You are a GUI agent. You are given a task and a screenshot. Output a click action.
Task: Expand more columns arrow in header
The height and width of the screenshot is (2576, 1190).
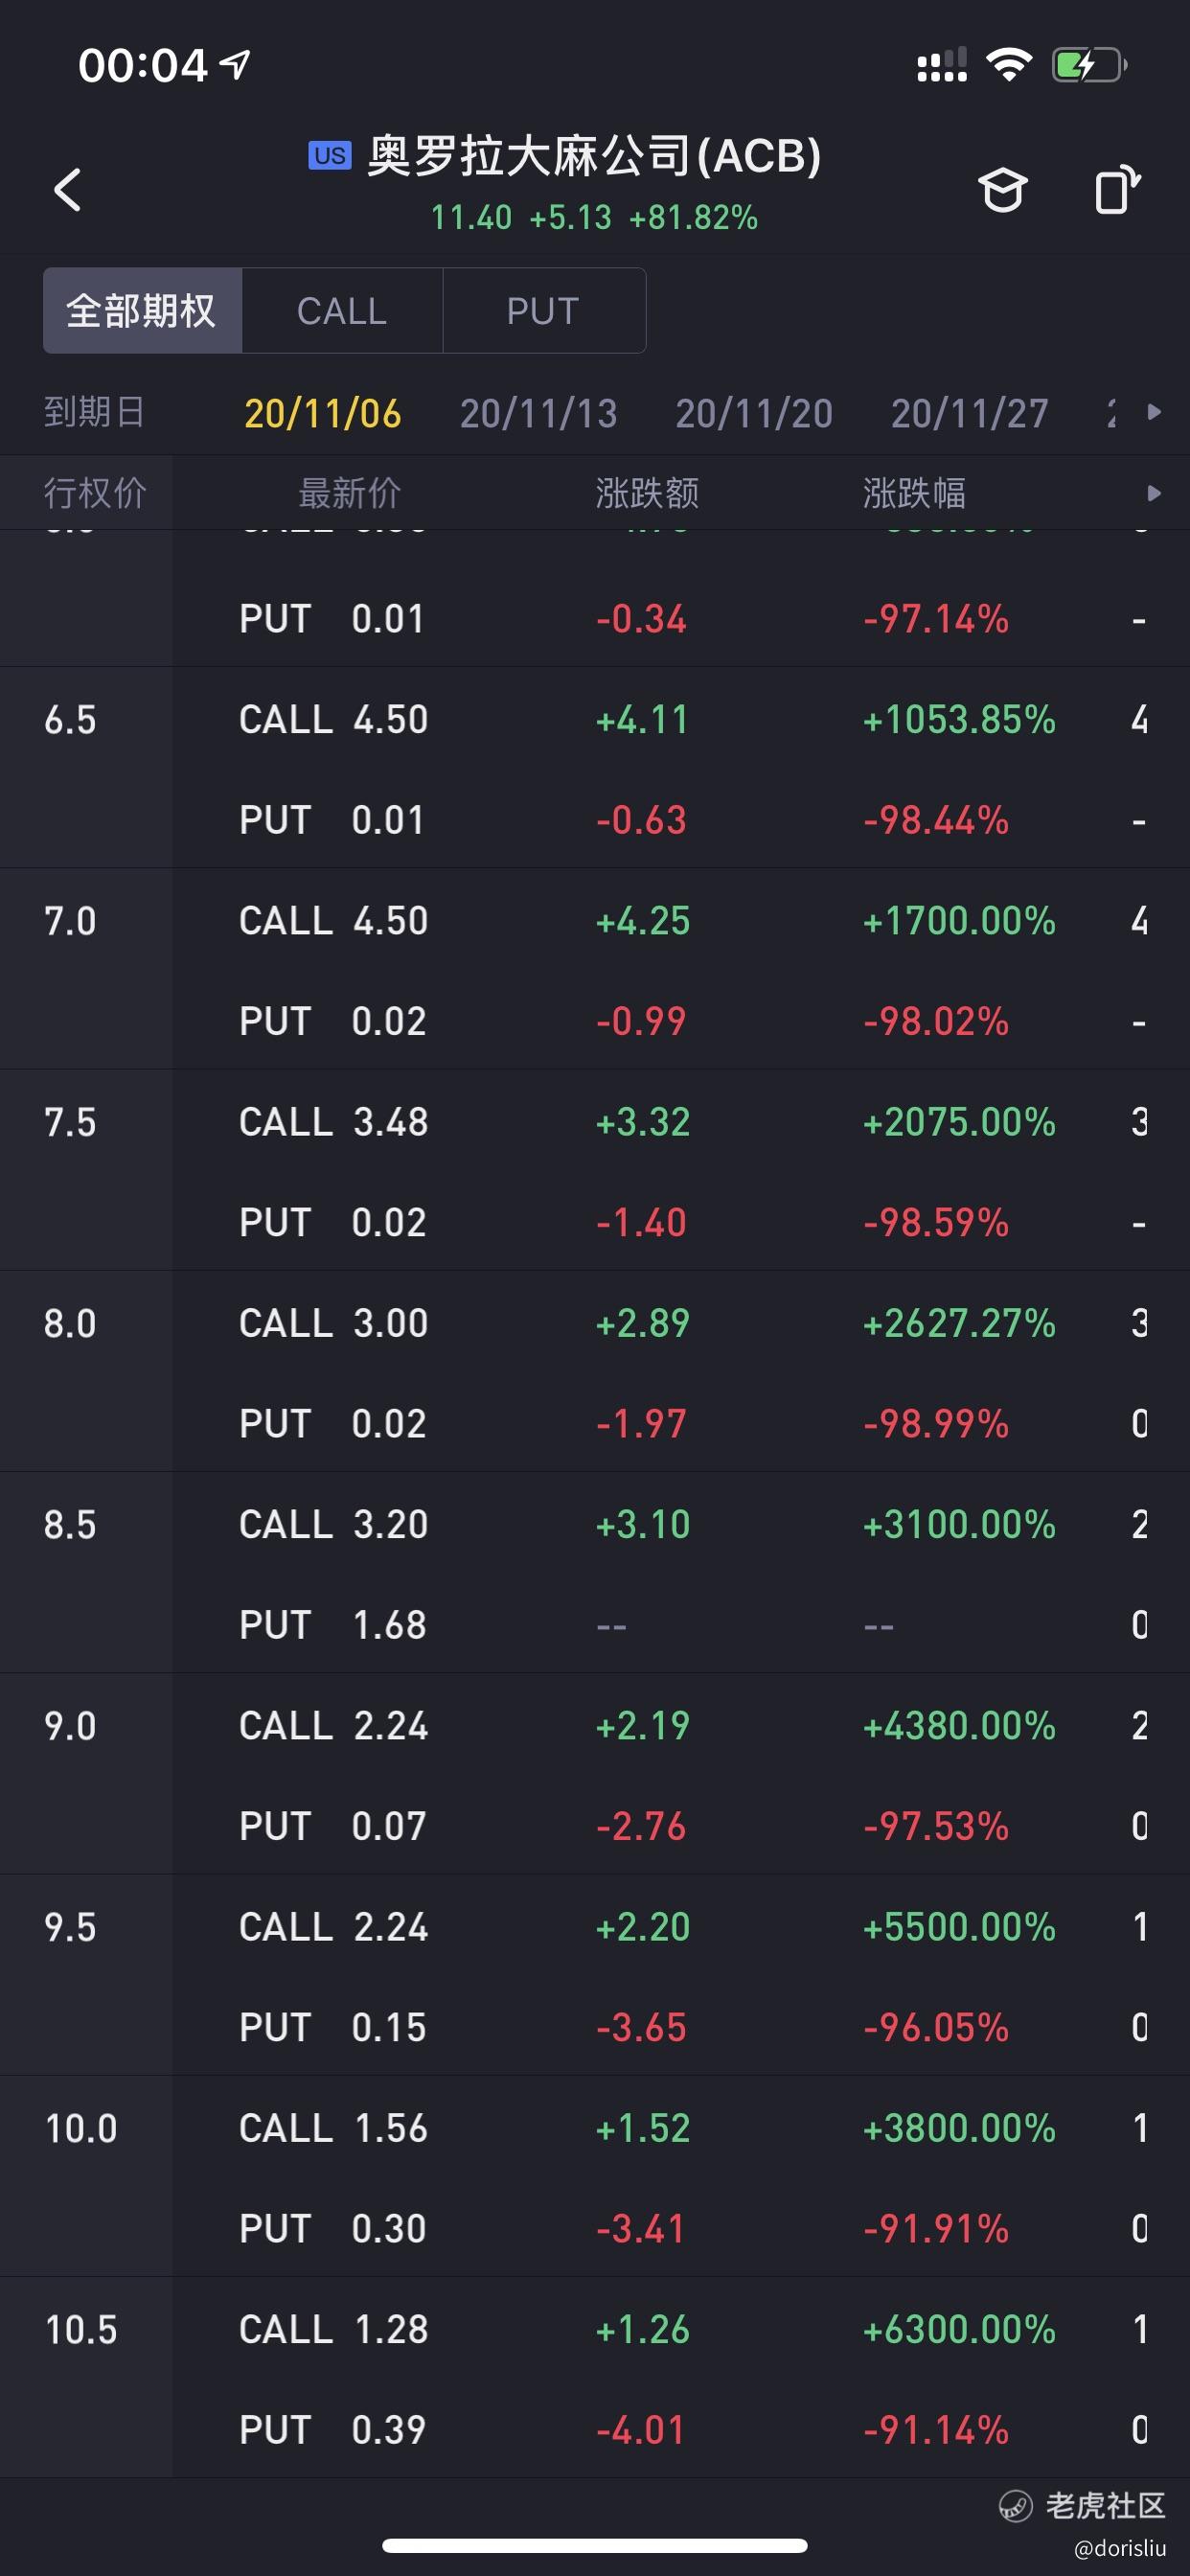click(x=1154, y=493)
